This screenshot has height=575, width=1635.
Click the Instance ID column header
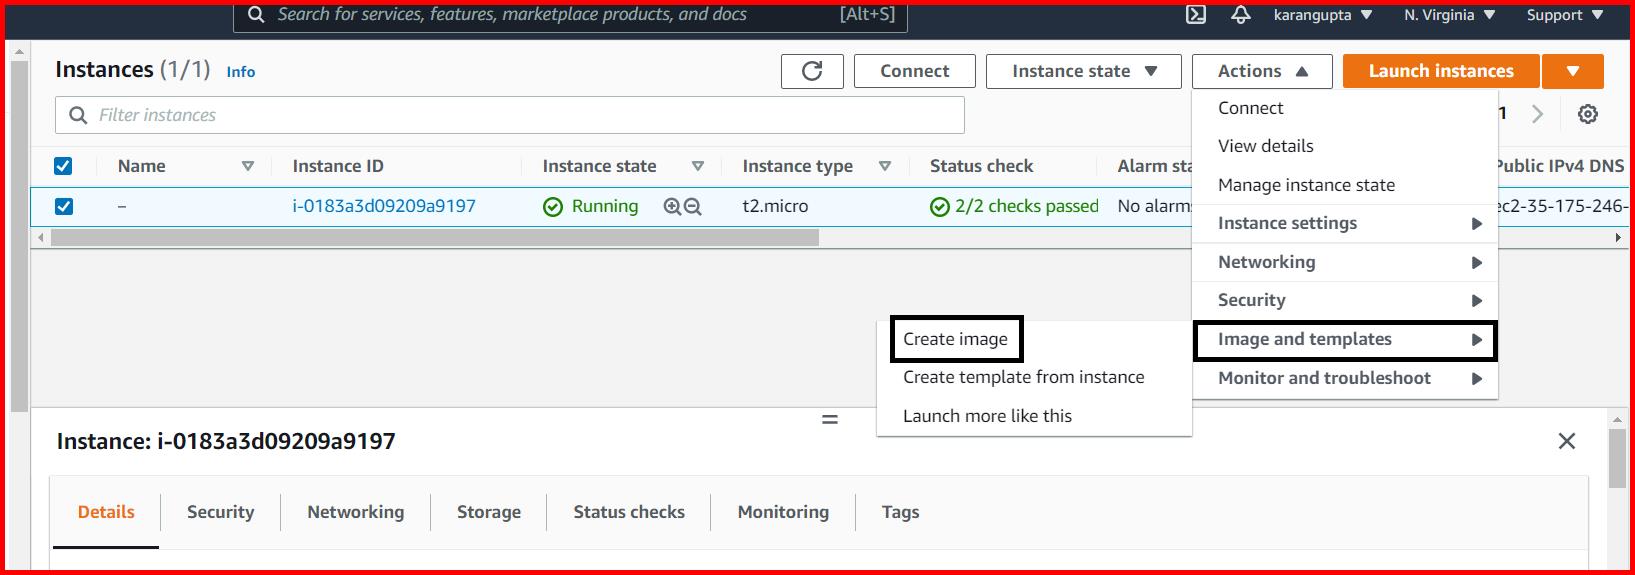[338, 166]
